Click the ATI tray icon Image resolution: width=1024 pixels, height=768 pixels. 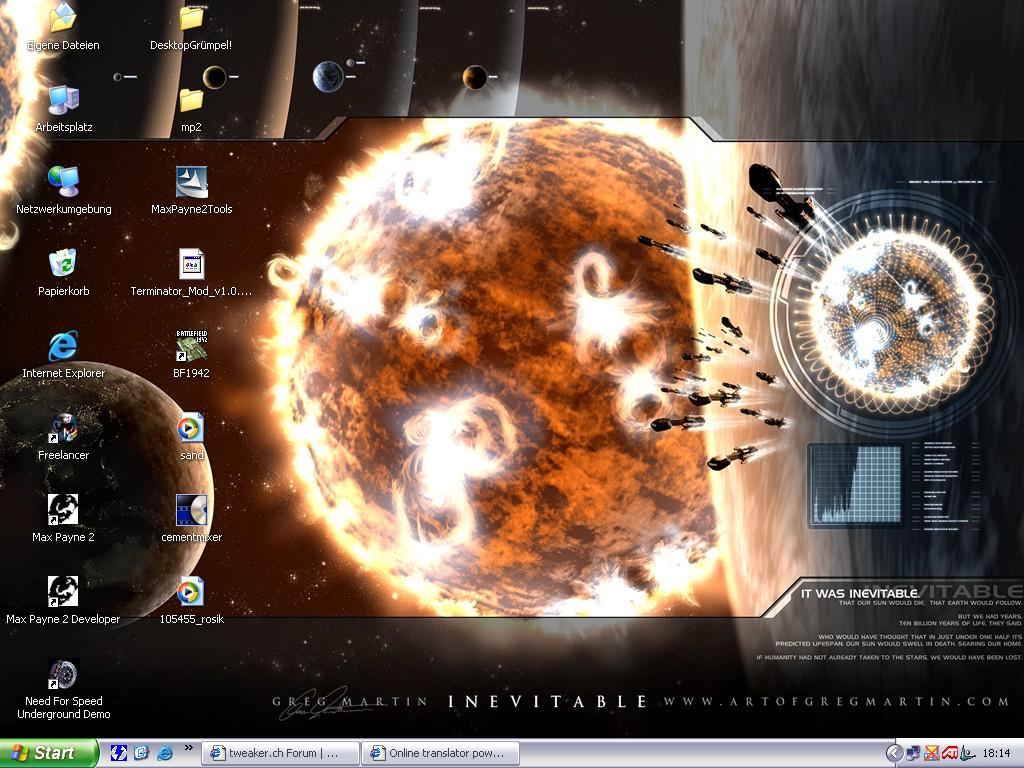pyautogui.click(x=948, y=753)
